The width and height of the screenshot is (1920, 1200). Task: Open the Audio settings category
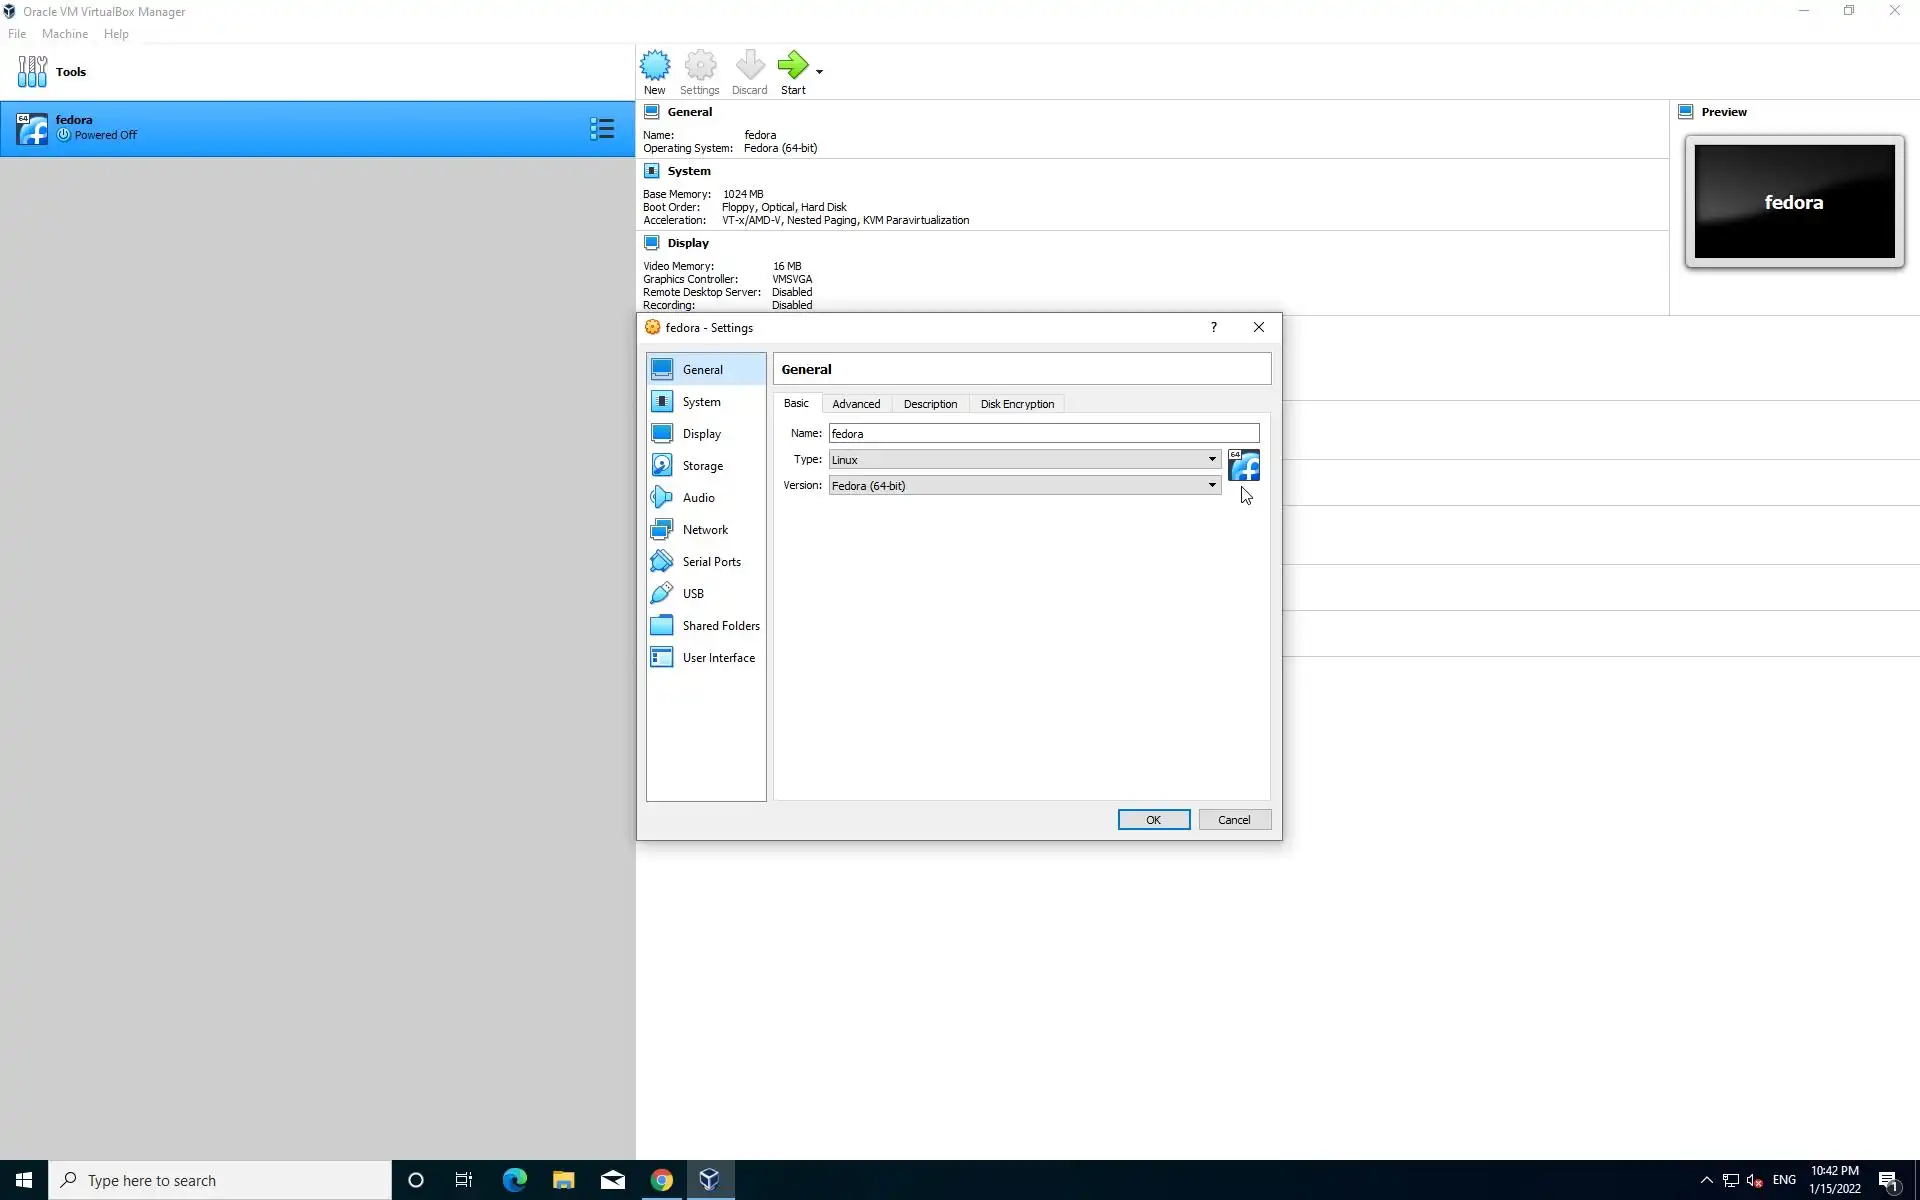[698, 498]
